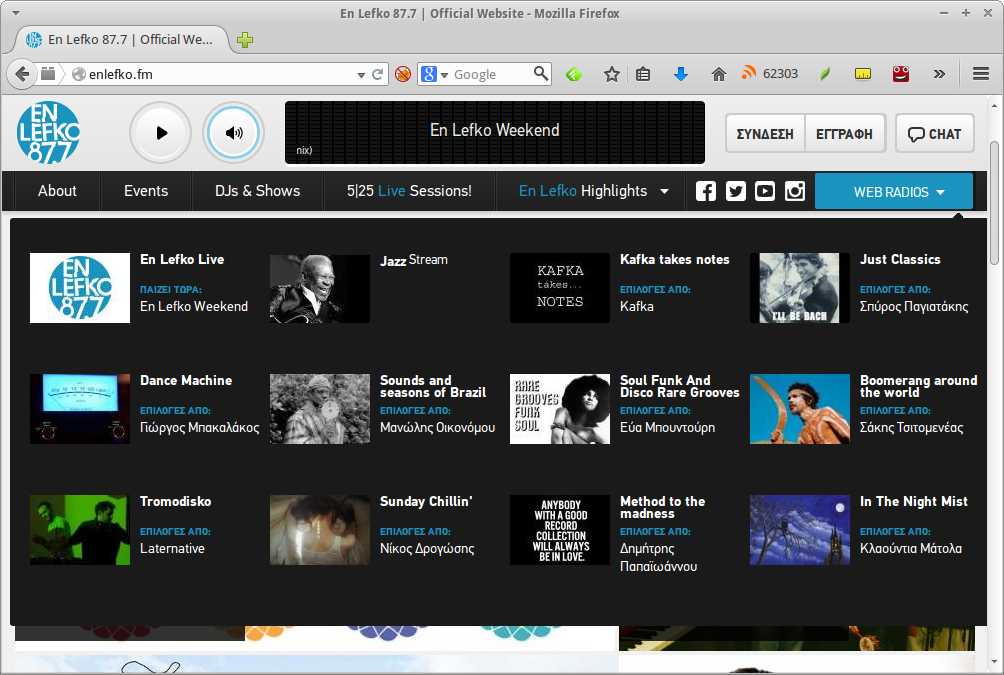The width and height of the screenshot is (1004, 675).
Task: Show more toolbar items with the overflow chevron
Action: click(x=939, y=74)
